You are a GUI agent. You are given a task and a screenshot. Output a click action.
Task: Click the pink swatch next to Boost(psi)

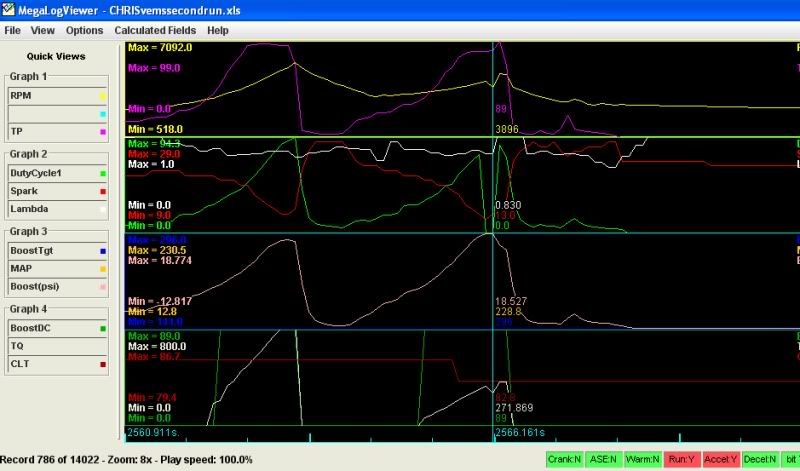103,287
